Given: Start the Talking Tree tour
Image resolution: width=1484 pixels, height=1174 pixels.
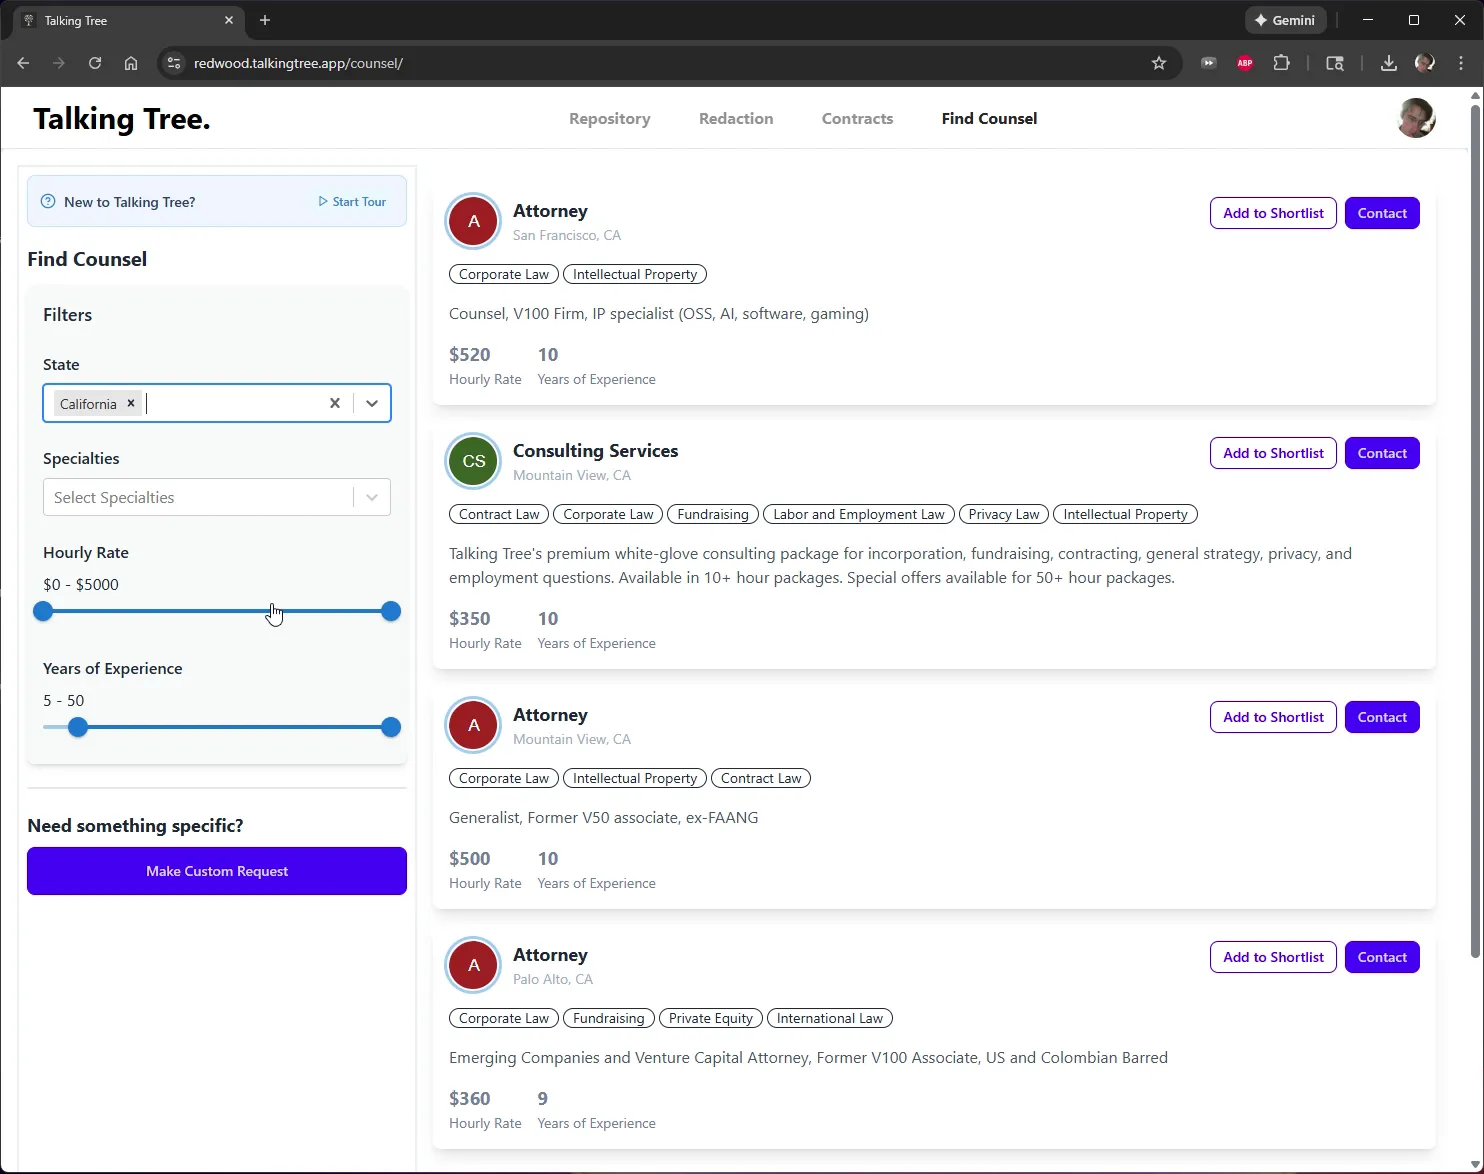Looking at the screenshot, I should [x=352, y=201].
